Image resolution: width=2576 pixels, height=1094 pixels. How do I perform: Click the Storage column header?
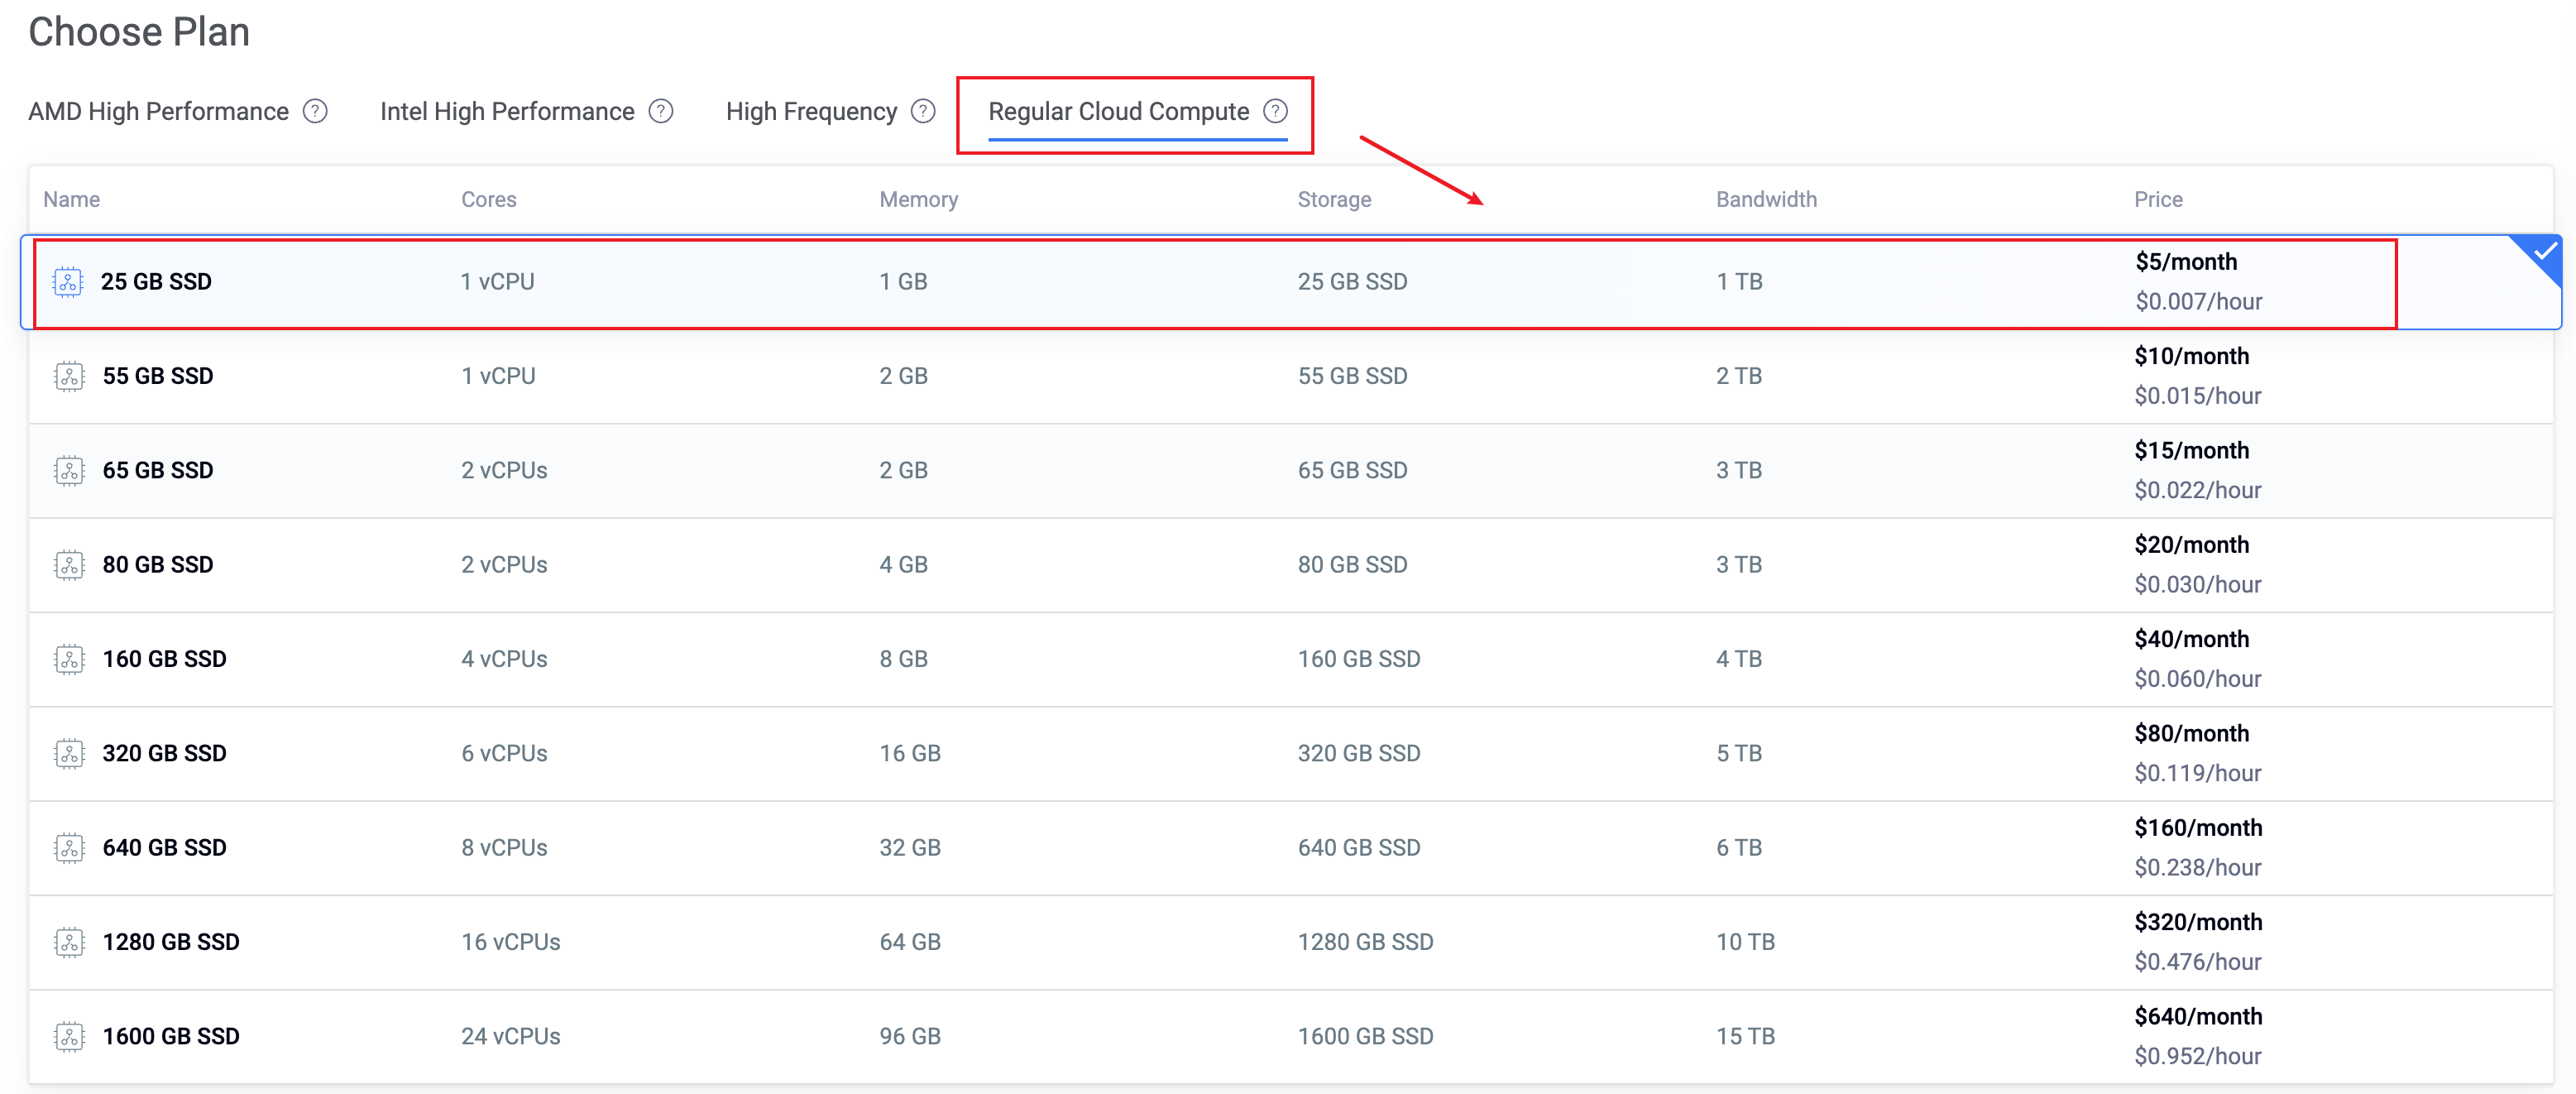1334,199
